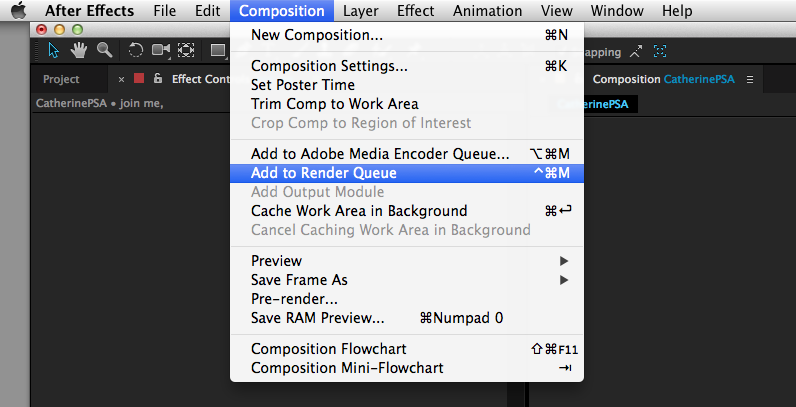The image size is (796, 407).
Task: Click the Apple menu icon
Action: coord(18,11)
